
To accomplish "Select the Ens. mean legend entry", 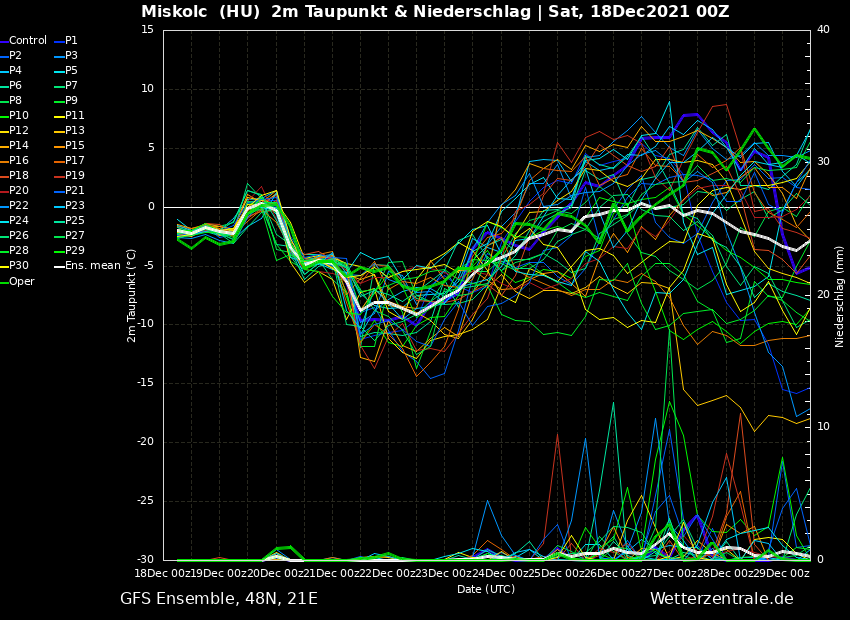I will [92, 266].
